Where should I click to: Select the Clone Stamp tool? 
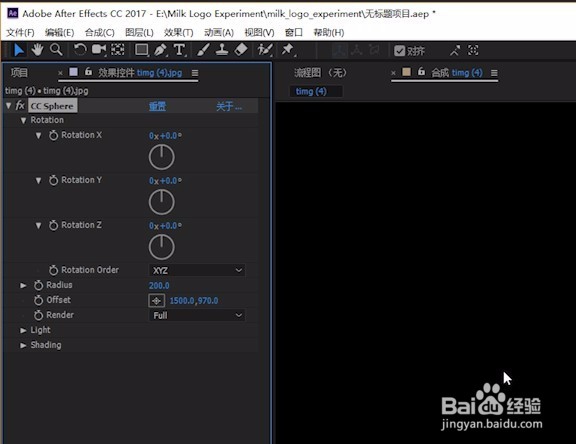coord(222,50)
